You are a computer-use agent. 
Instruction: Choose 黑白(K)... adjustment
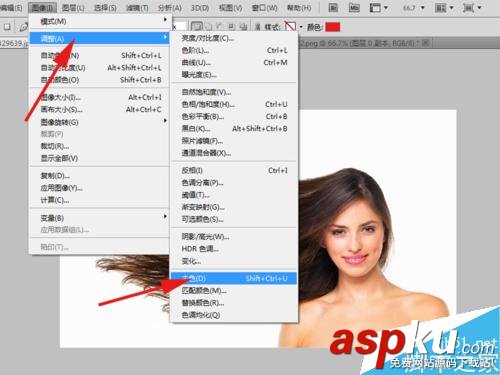pyautogui.click(x=233, y=129)
